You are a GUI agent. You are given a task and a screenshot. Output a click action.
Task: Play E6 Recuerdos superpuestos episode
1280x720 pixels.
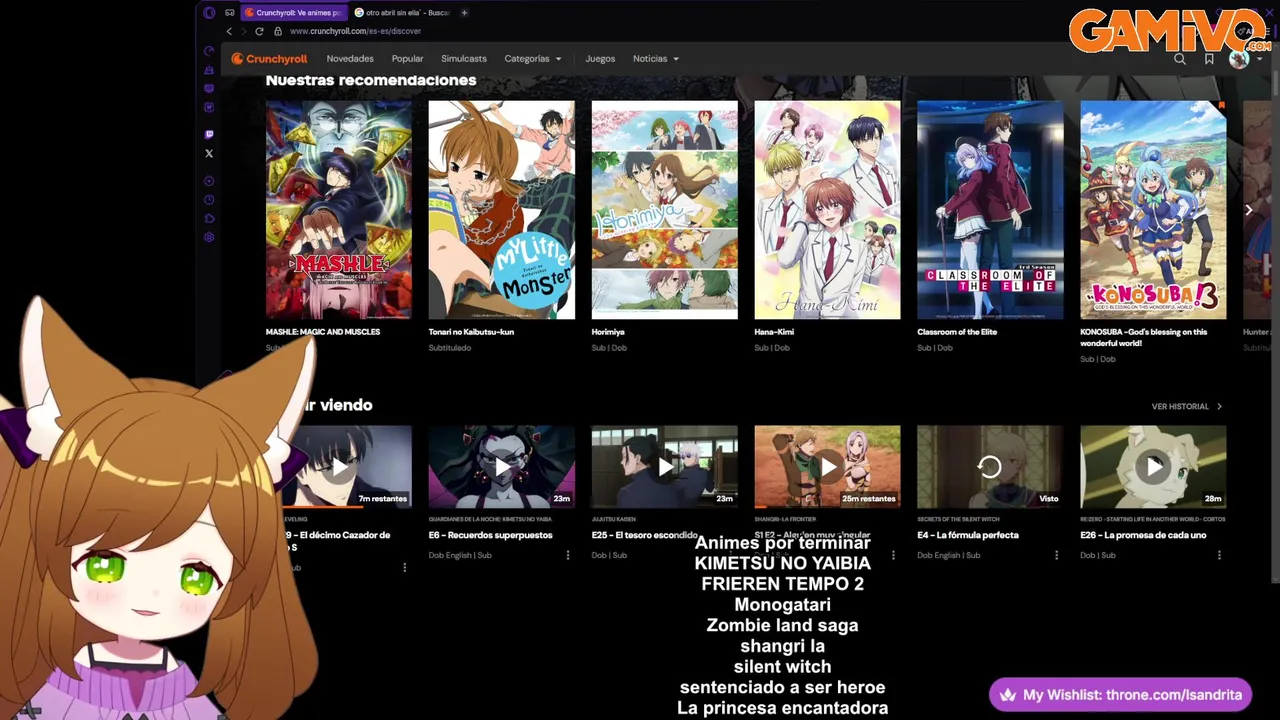pos(501,467)
